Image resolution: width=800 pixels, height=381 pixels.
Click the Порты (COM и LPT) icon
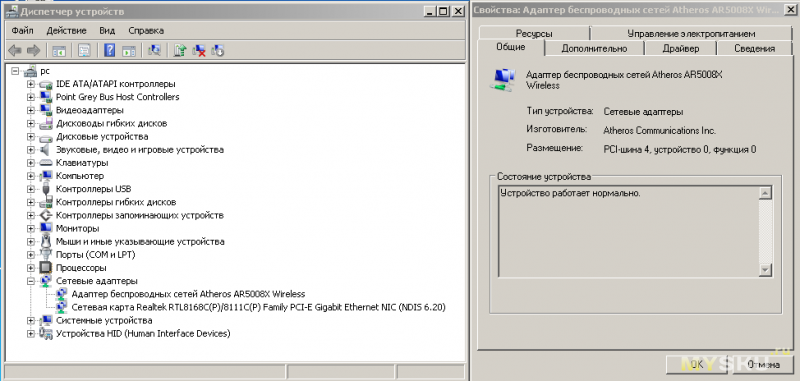click(x=46, y=254)
